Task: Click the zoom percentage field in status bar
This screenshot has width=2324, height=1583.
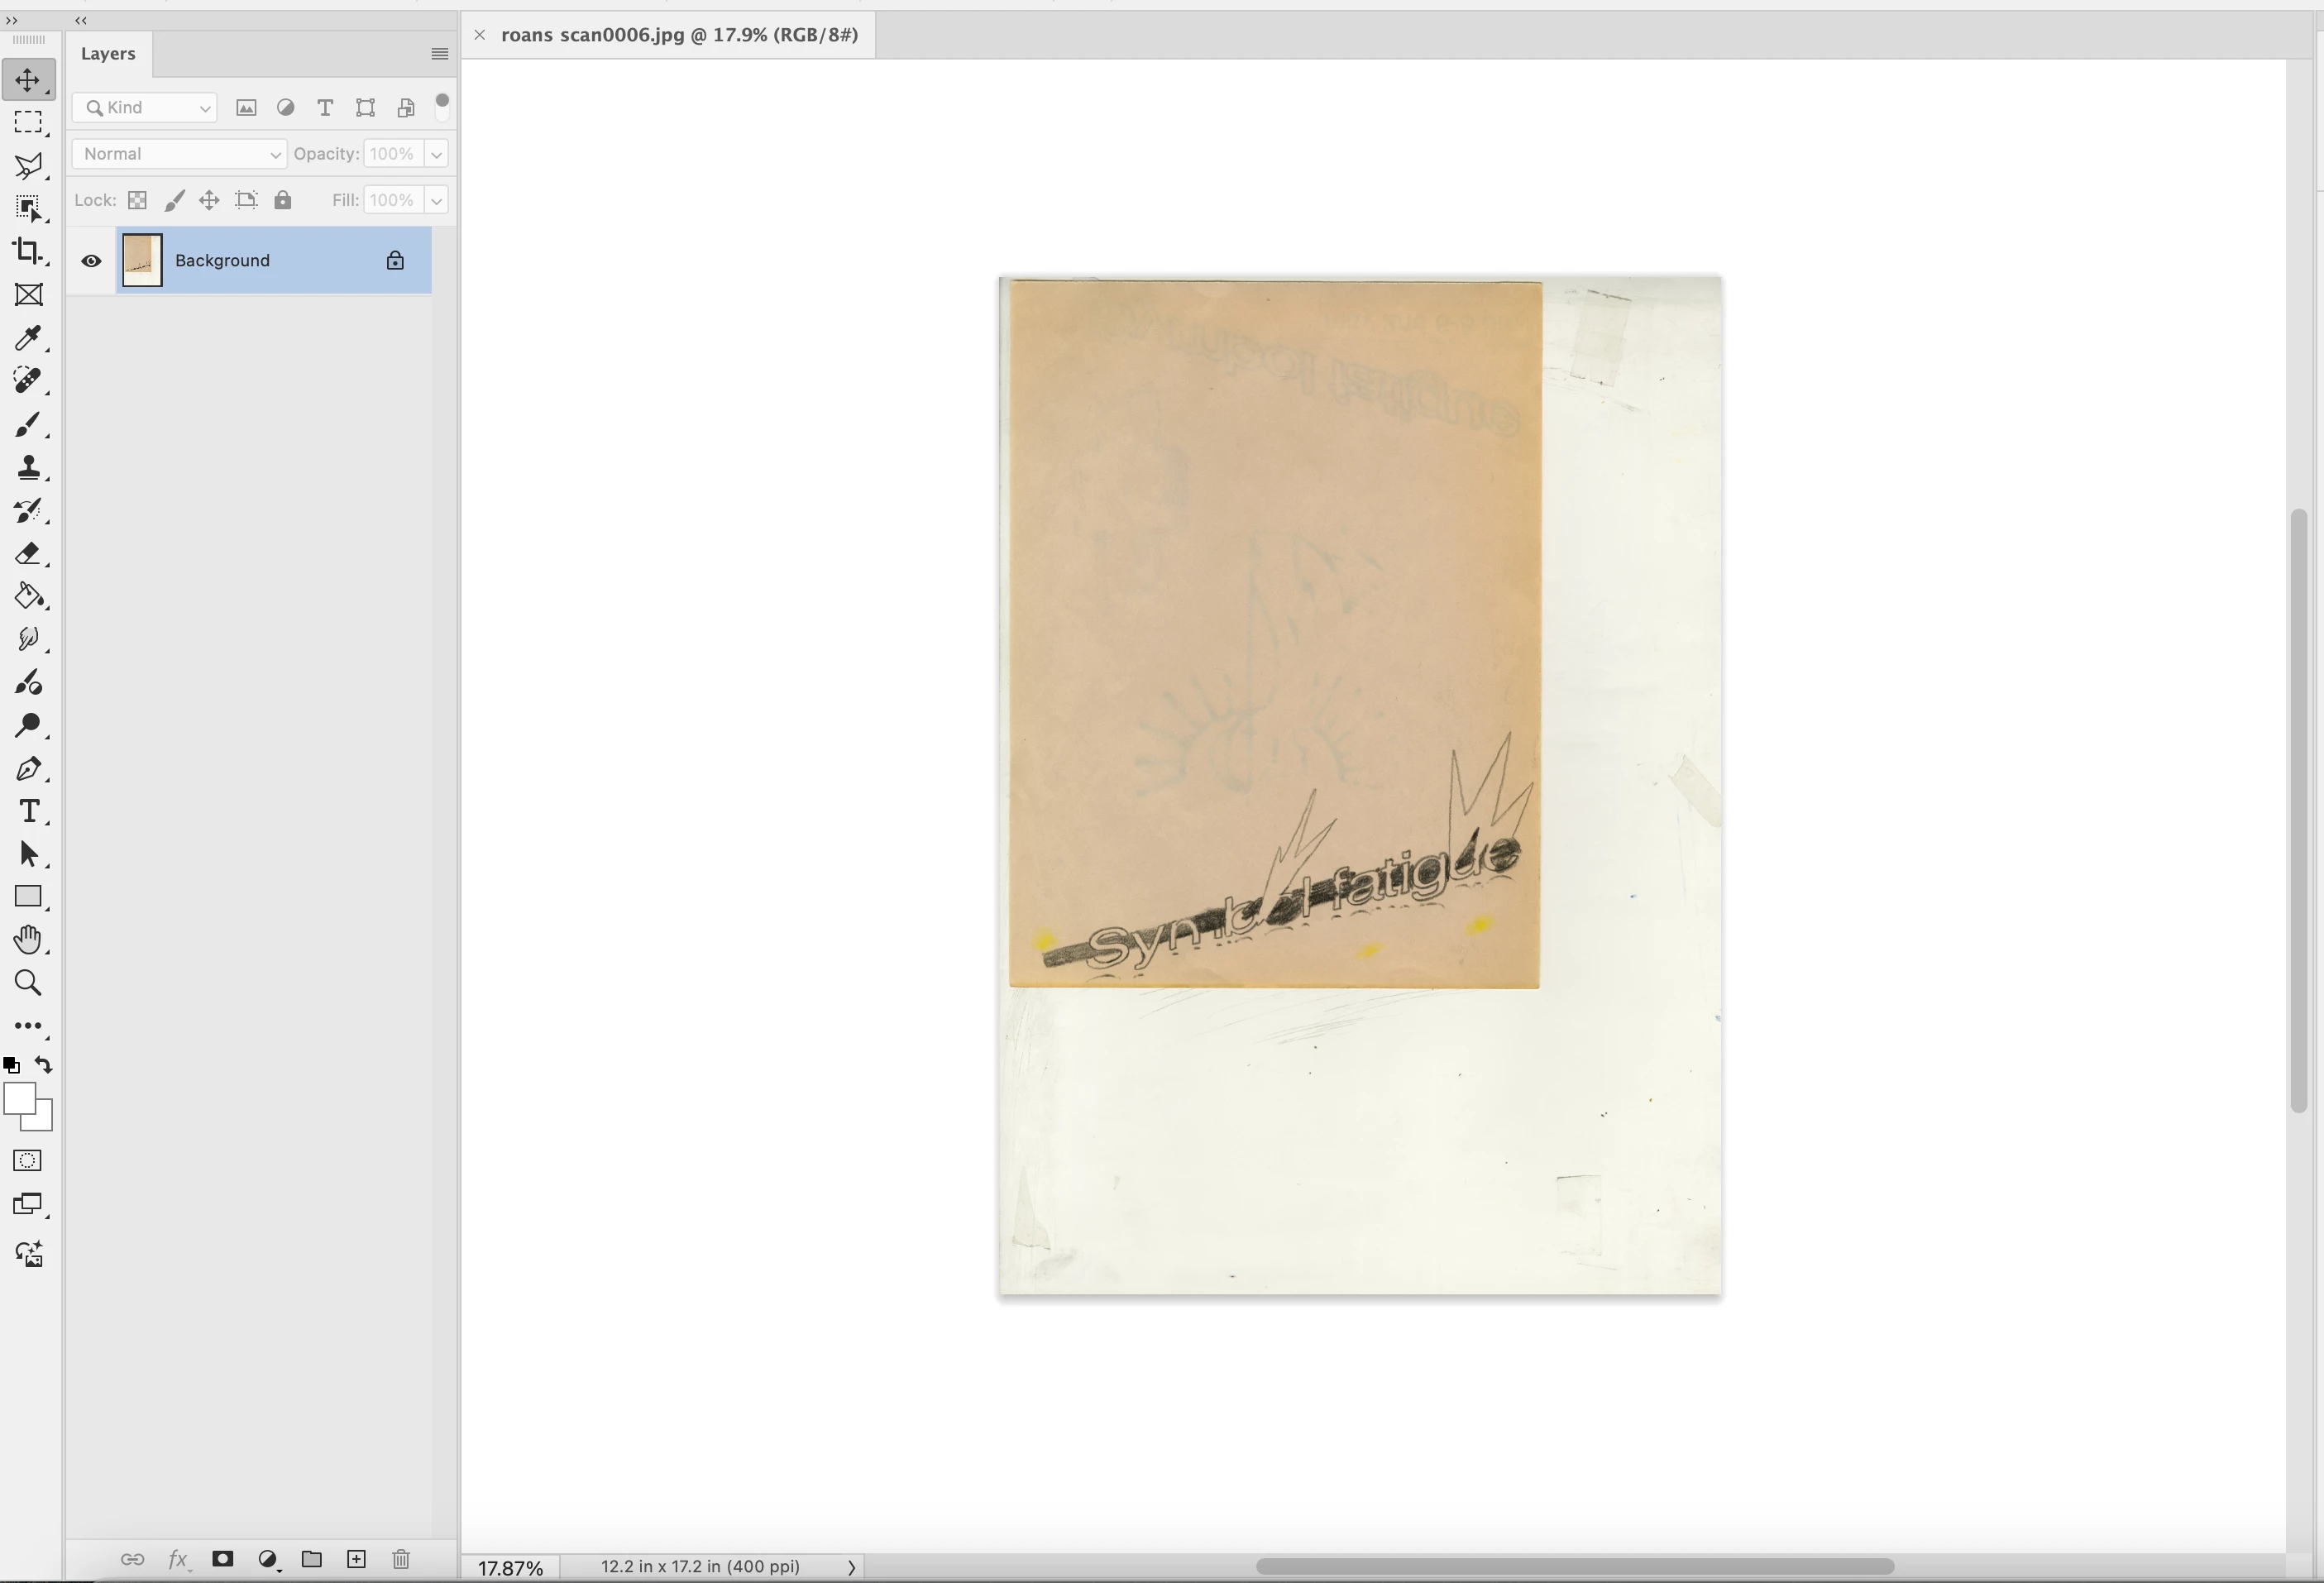Action: 510,1568
